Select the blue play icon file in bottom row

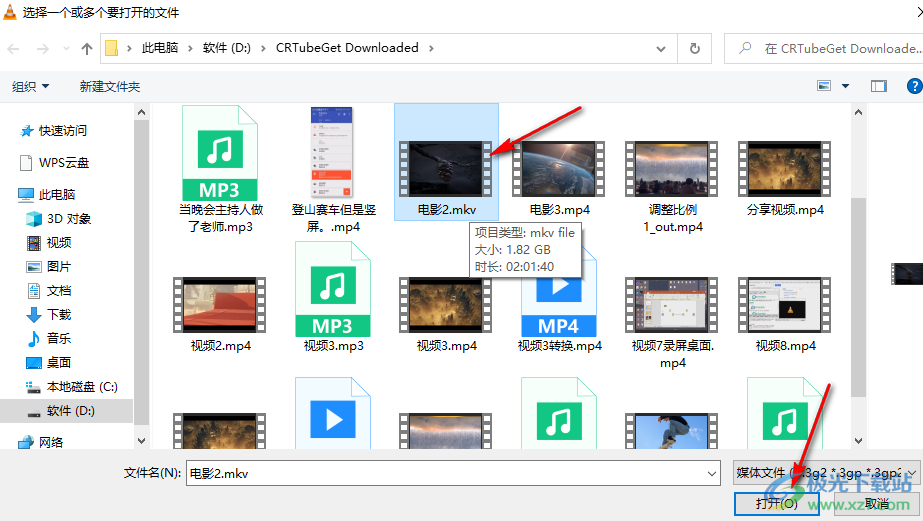pos(333,413)
